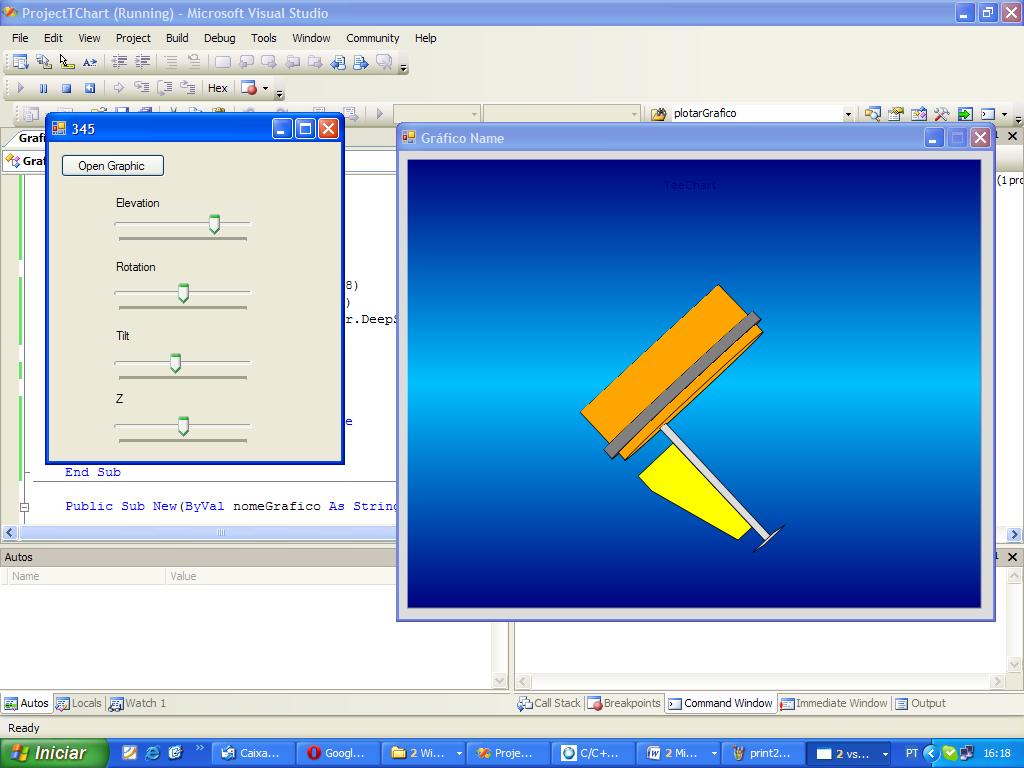The height and width of the screenshot is (768, 1024).
Task: Switch to the Watch 1 tab
Action: (x=138, y=703)
